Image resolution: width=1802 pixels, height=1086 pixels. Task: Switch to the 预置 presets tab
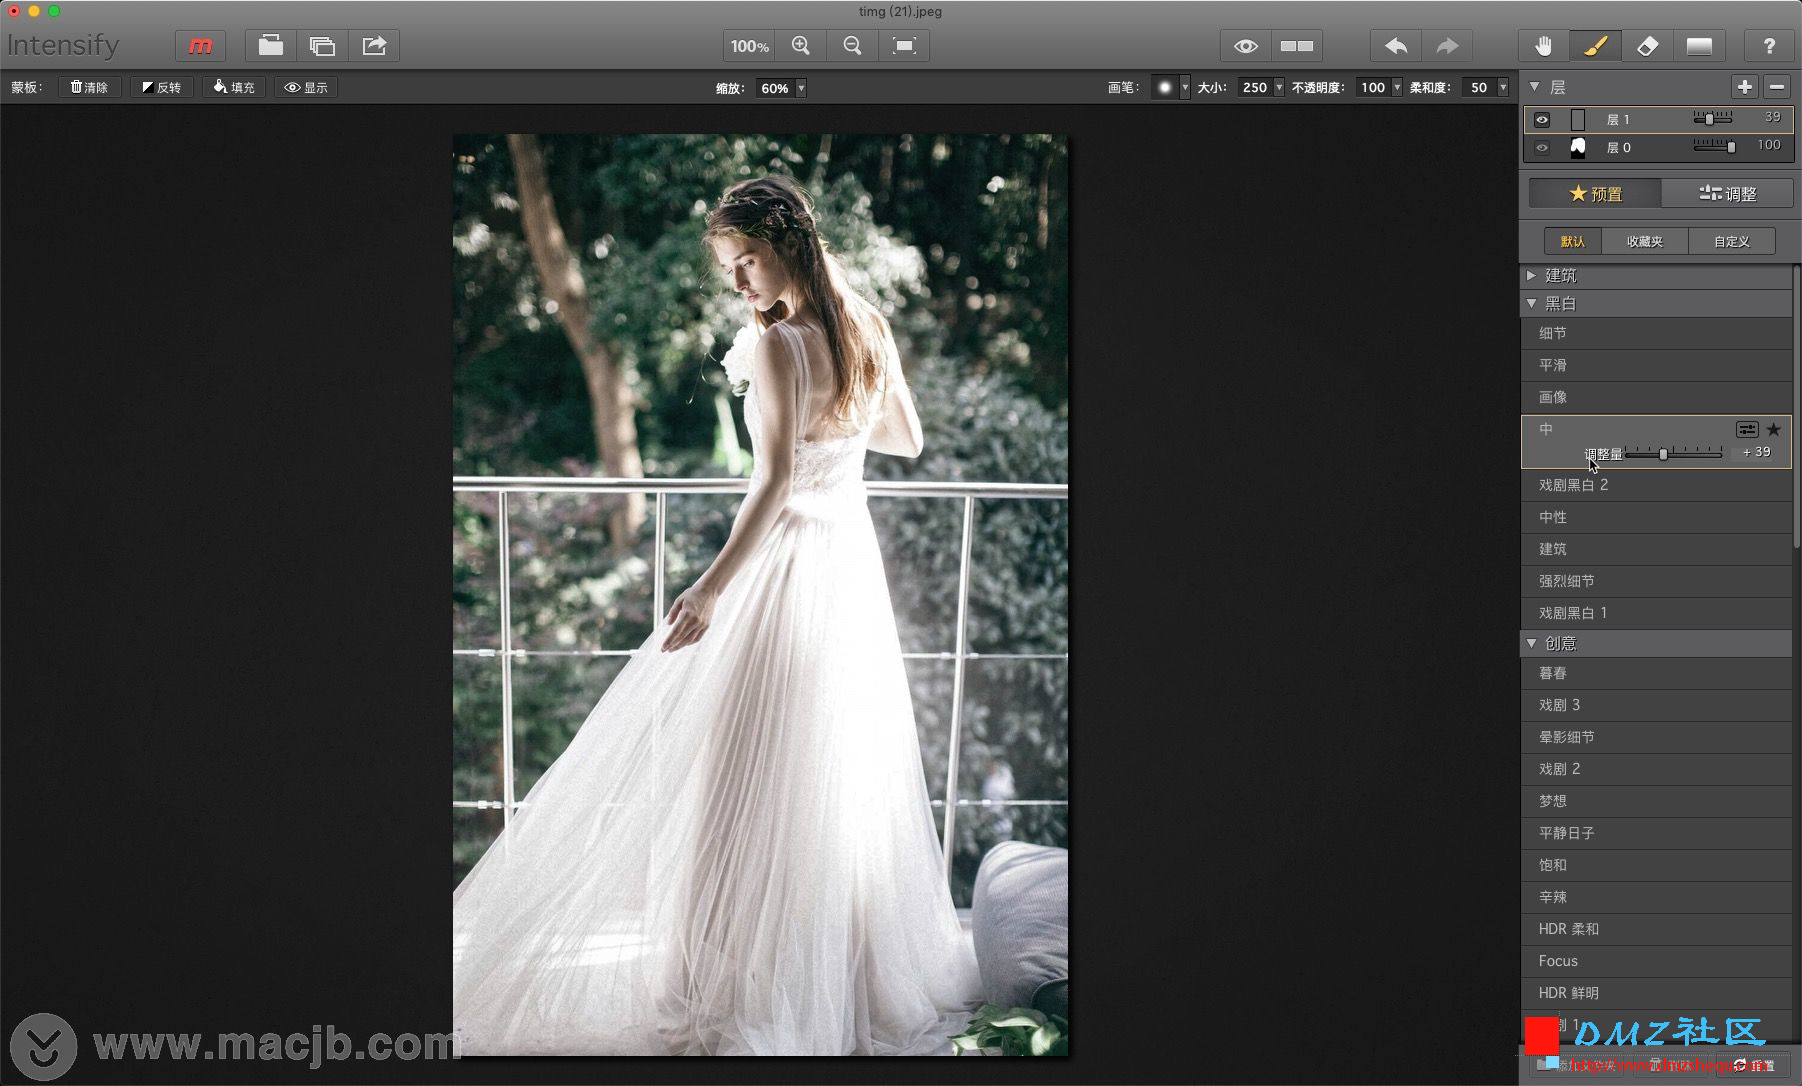[1595, 194]
